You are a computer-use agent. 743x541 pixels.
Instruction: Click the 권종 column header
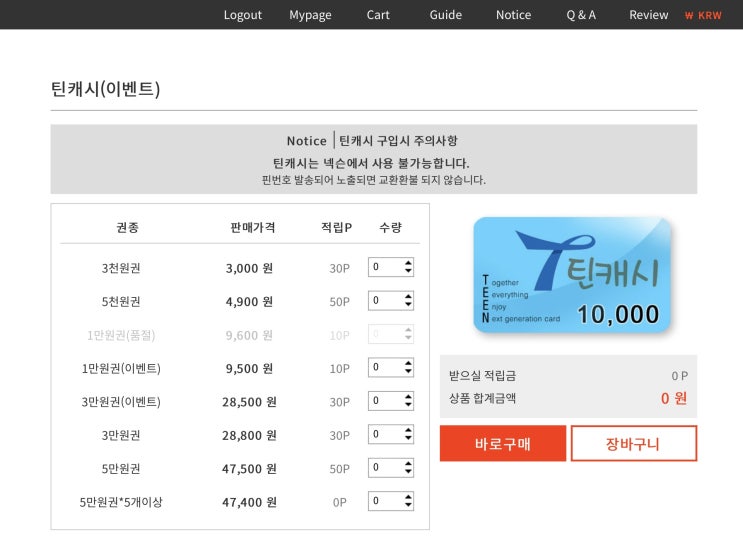(x=127, y=227)
